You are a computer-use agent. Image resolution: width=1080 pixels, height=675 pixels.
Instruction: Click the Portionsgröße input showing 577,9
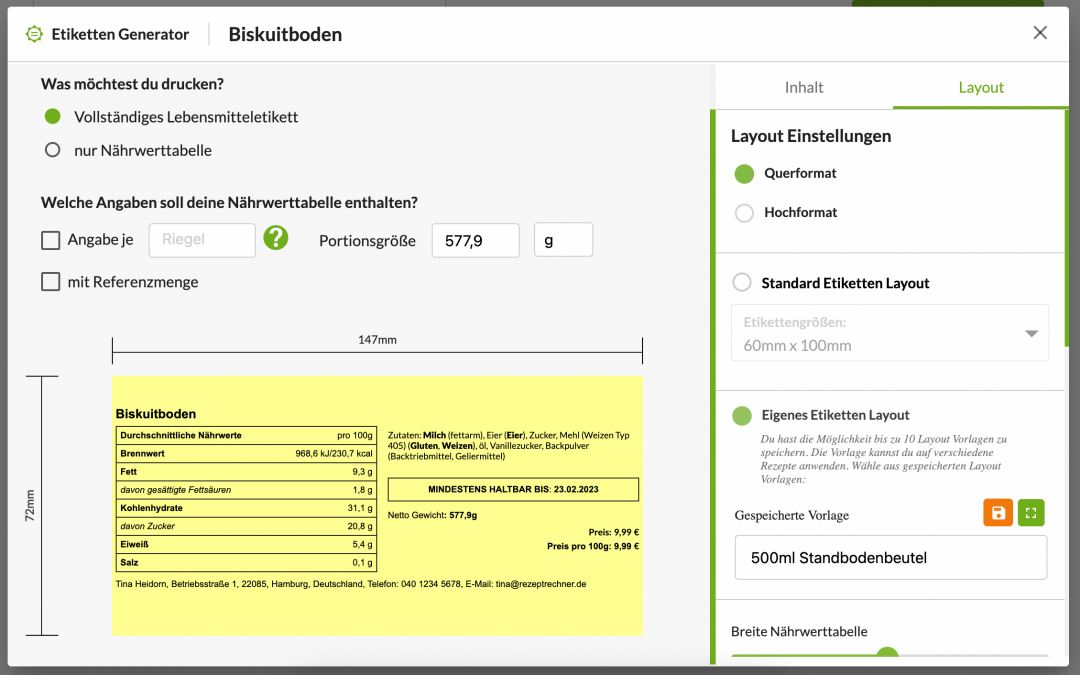tap(475, 240)
